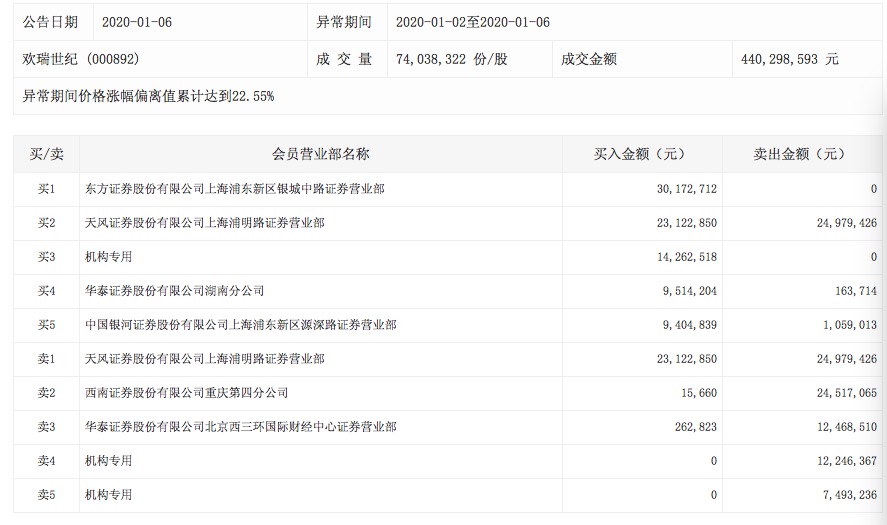Select 机构专用 in the 买3 row

click(x=110, y=257)
